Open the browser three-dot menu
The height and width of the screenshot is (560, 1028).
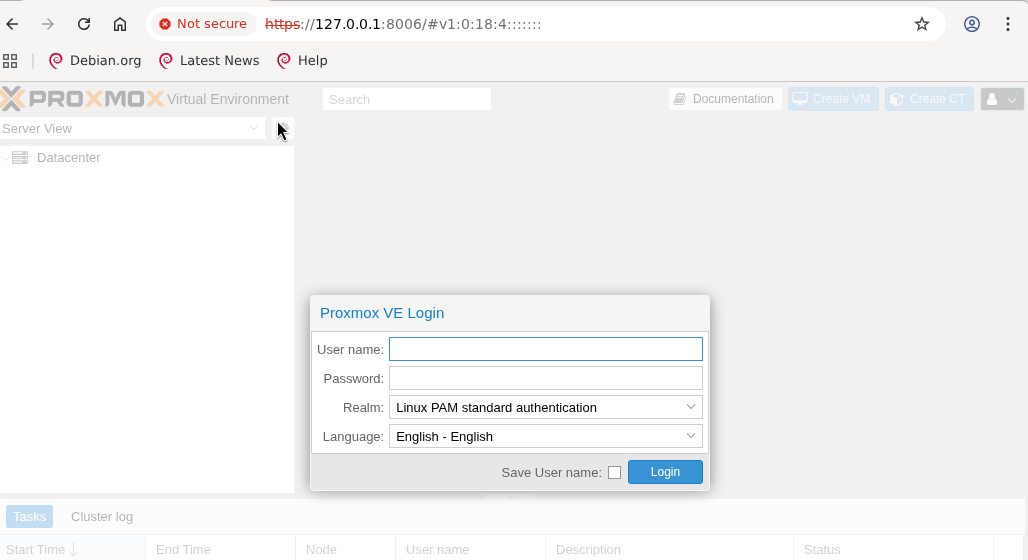(1008, 24)
